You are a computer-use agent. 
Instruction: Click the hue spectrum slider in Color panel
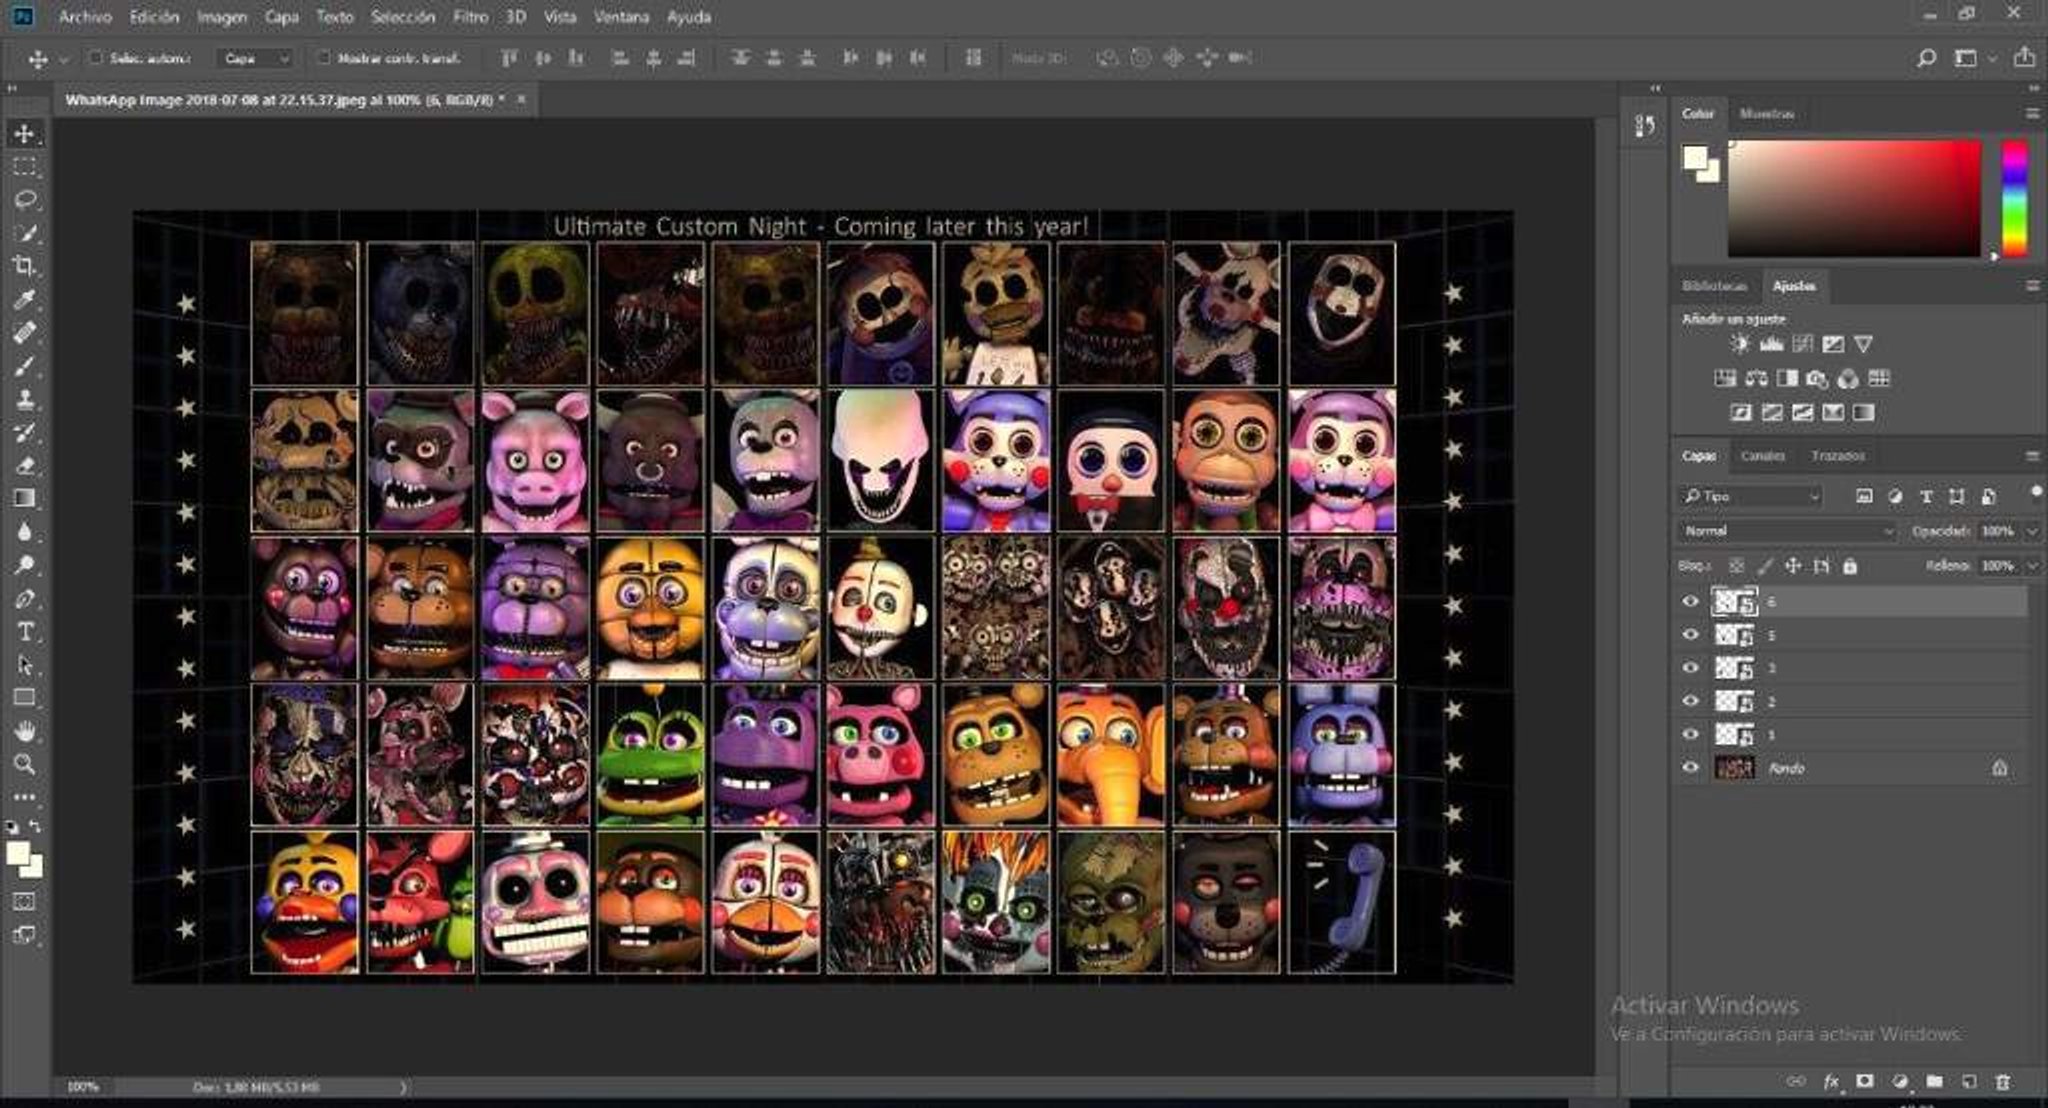(2014, 198)
